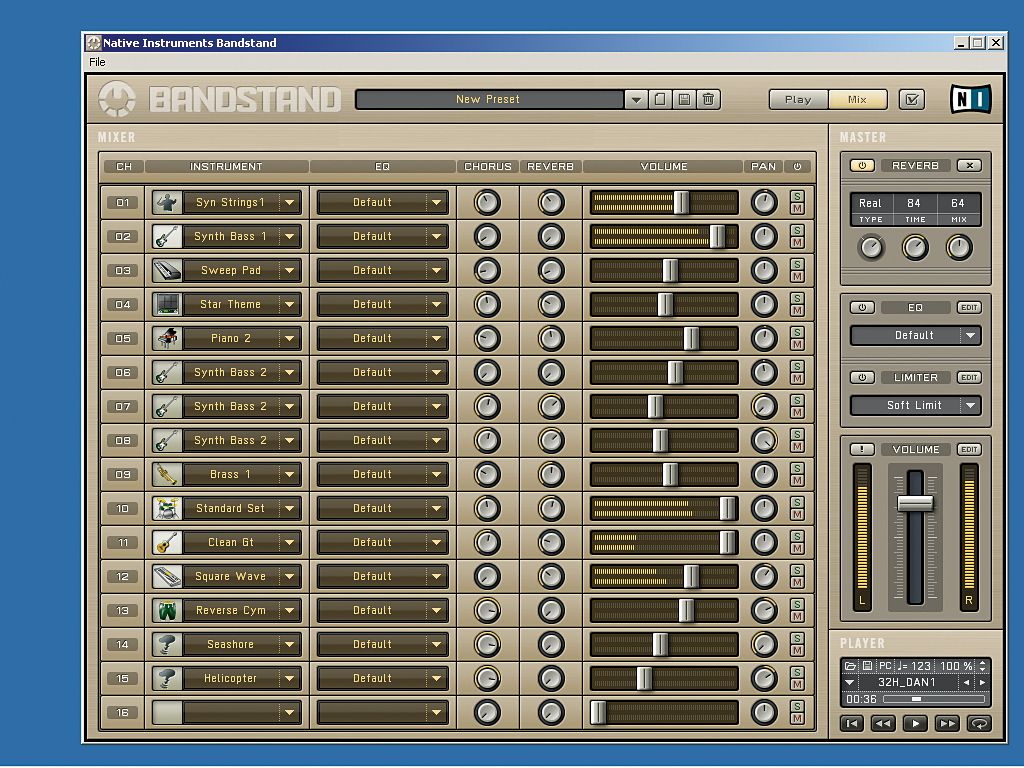Click the master volume fader handle
The height and width of the screenshot is (768, 1024).
[916, 503]
